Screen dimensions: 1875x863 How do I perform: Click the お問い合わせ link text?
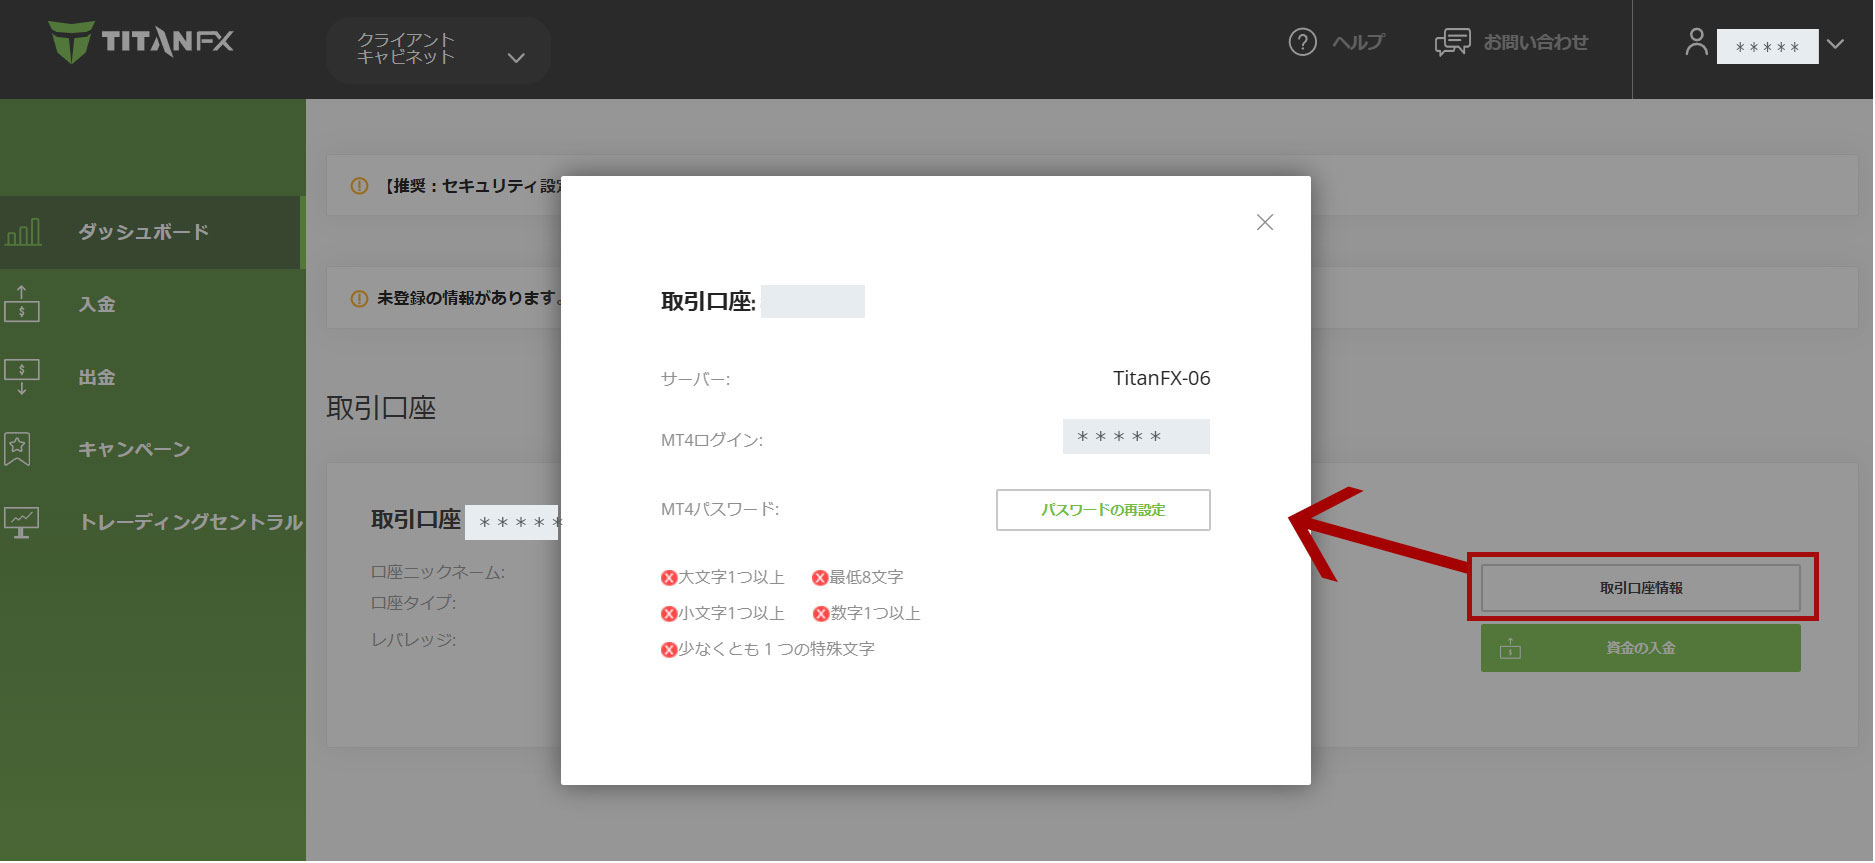click(1535, 42)
